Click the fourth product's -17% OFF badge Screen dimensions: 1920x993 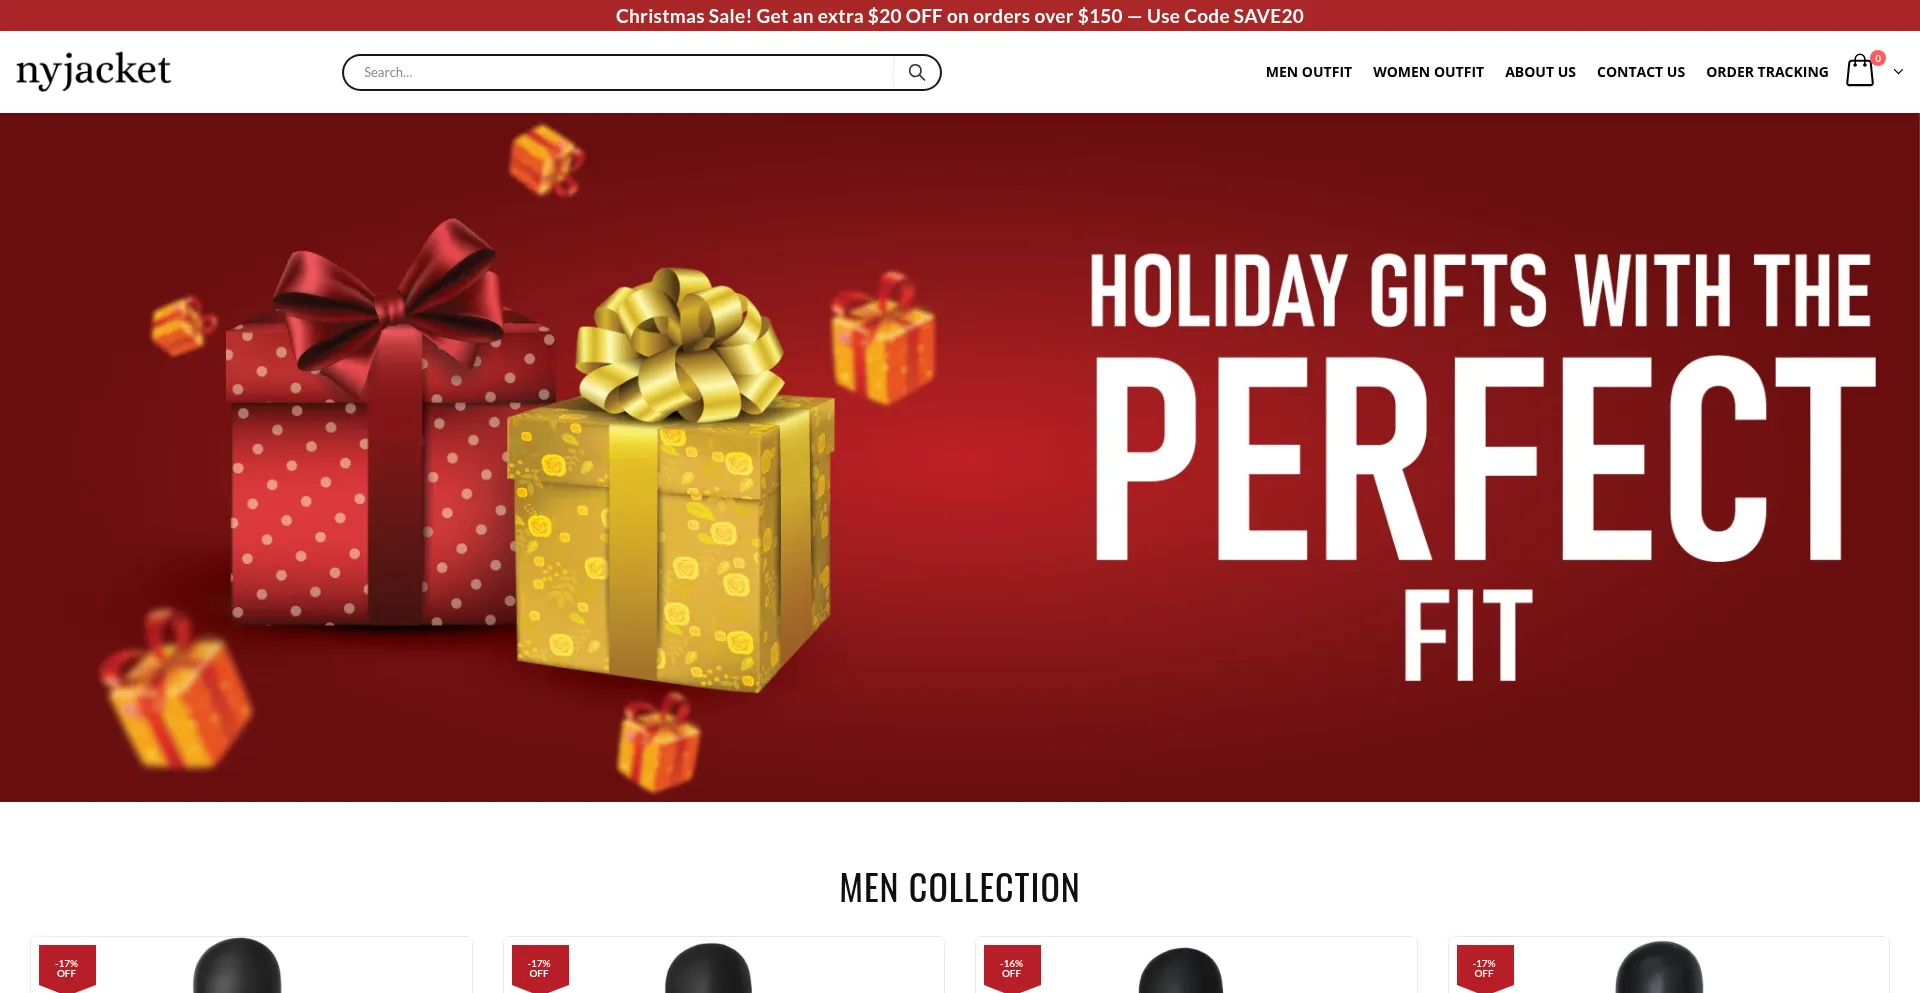(x=1485, y=968)
